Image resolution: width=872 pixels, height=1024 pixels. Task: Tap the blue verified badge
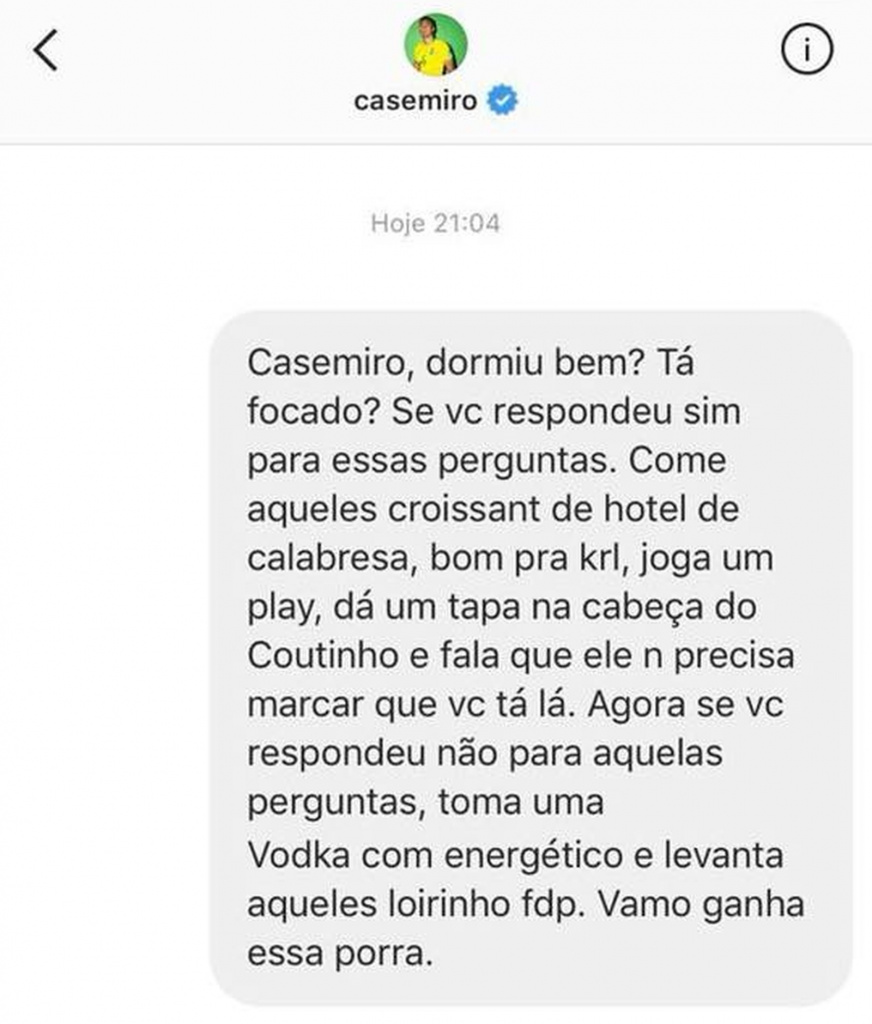(x=503, y=100)
